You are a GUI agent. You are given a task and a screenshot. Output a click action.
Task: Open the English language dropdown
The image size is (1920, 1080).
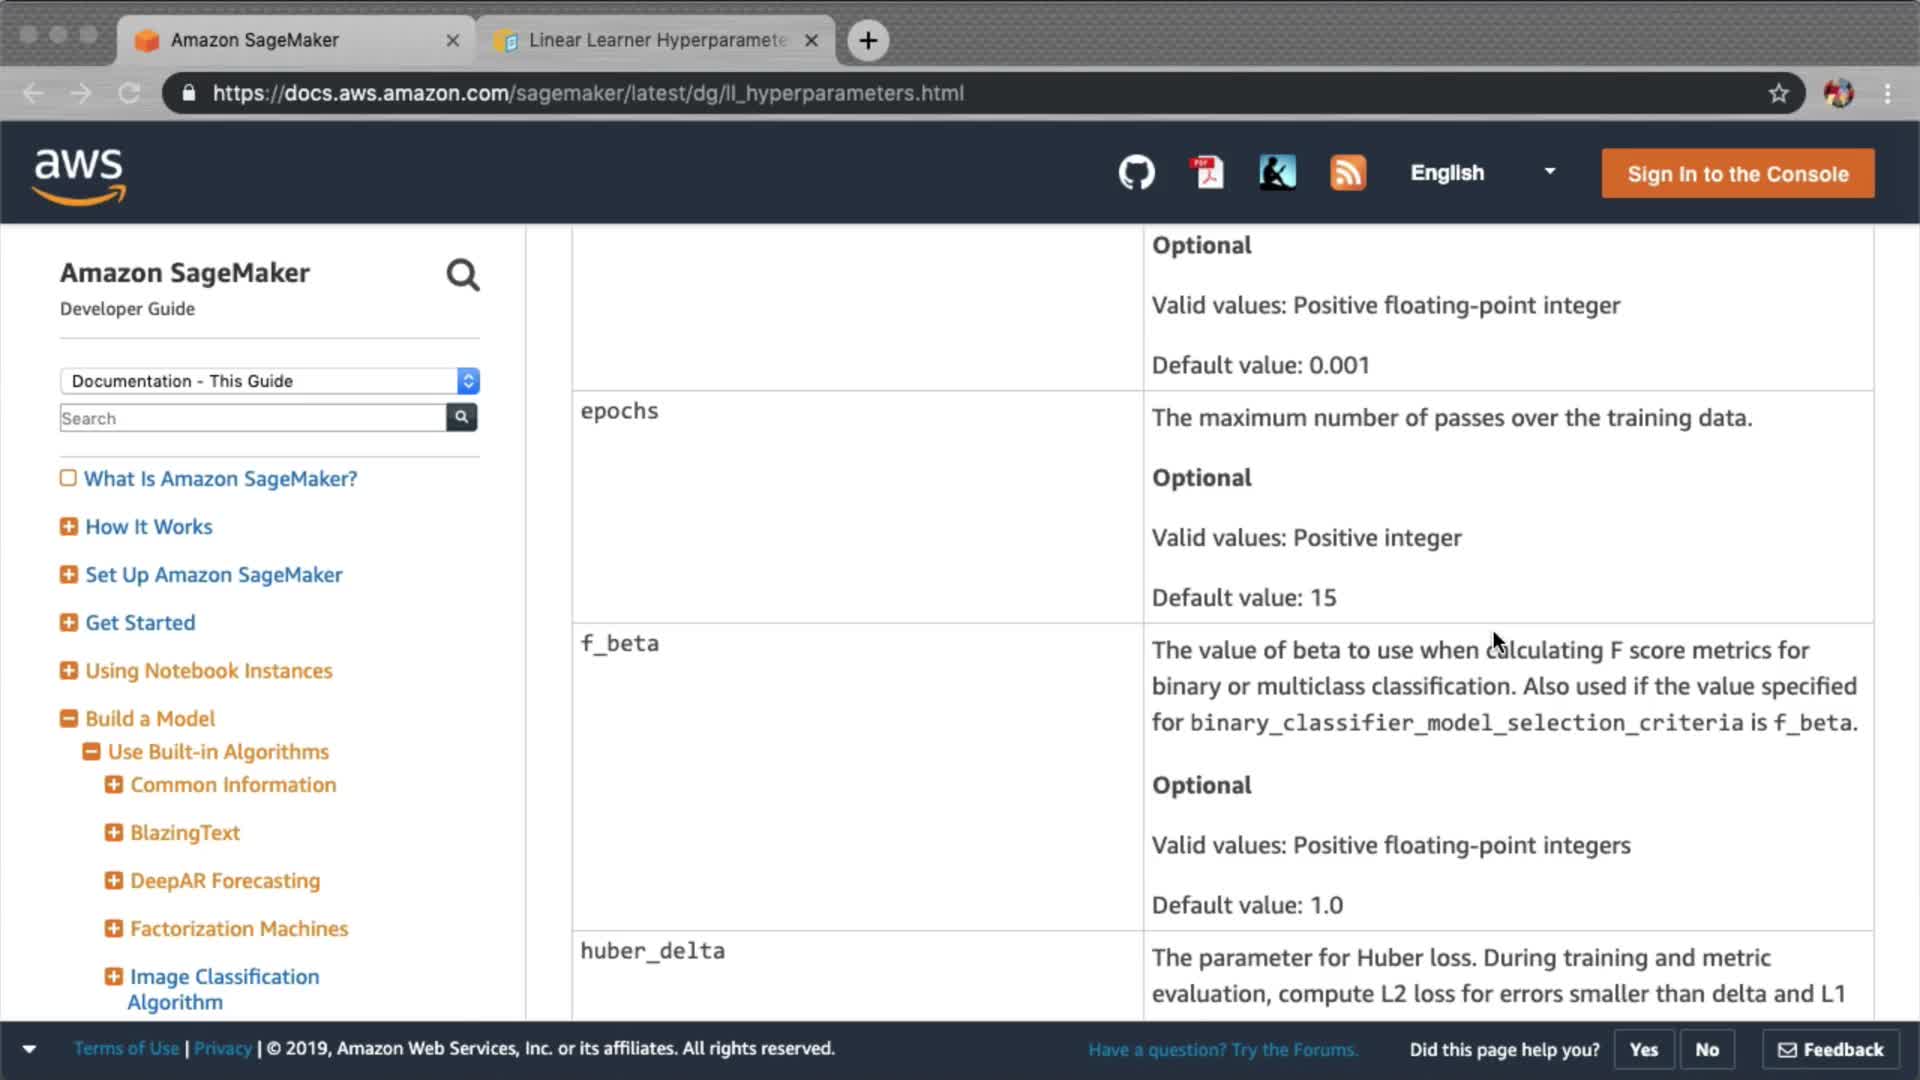pos(1482,173)
